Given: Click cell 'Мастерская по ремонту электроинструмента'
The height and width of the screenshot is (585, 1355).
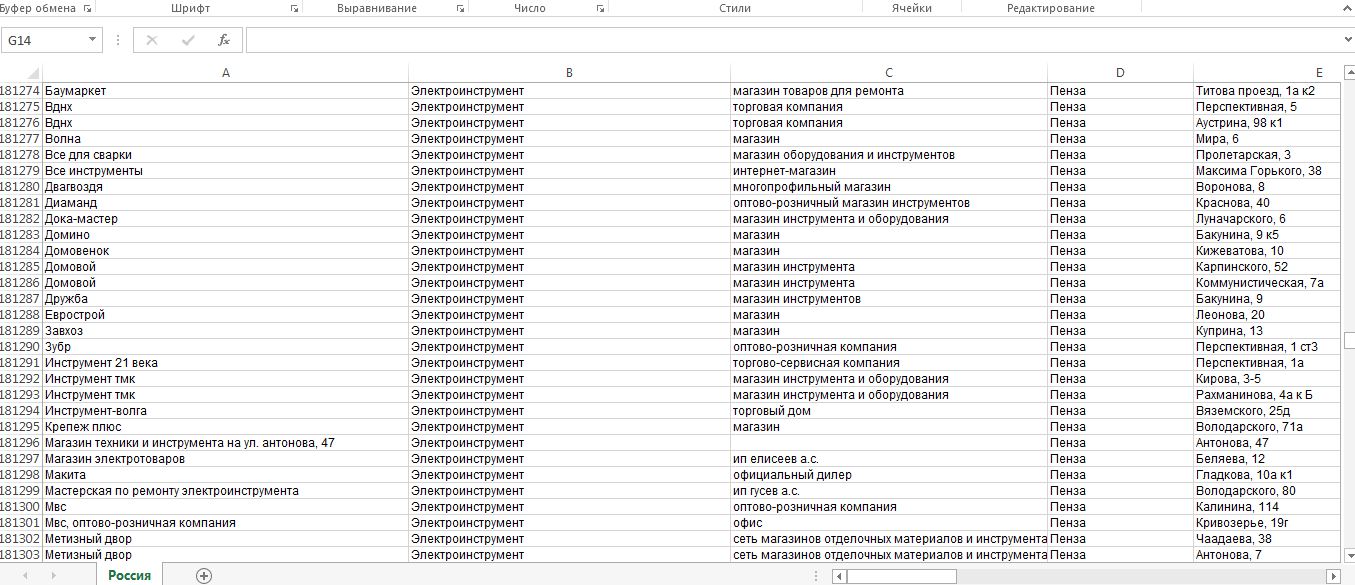Looking at the screenshot, I should [x=225, y=491].
